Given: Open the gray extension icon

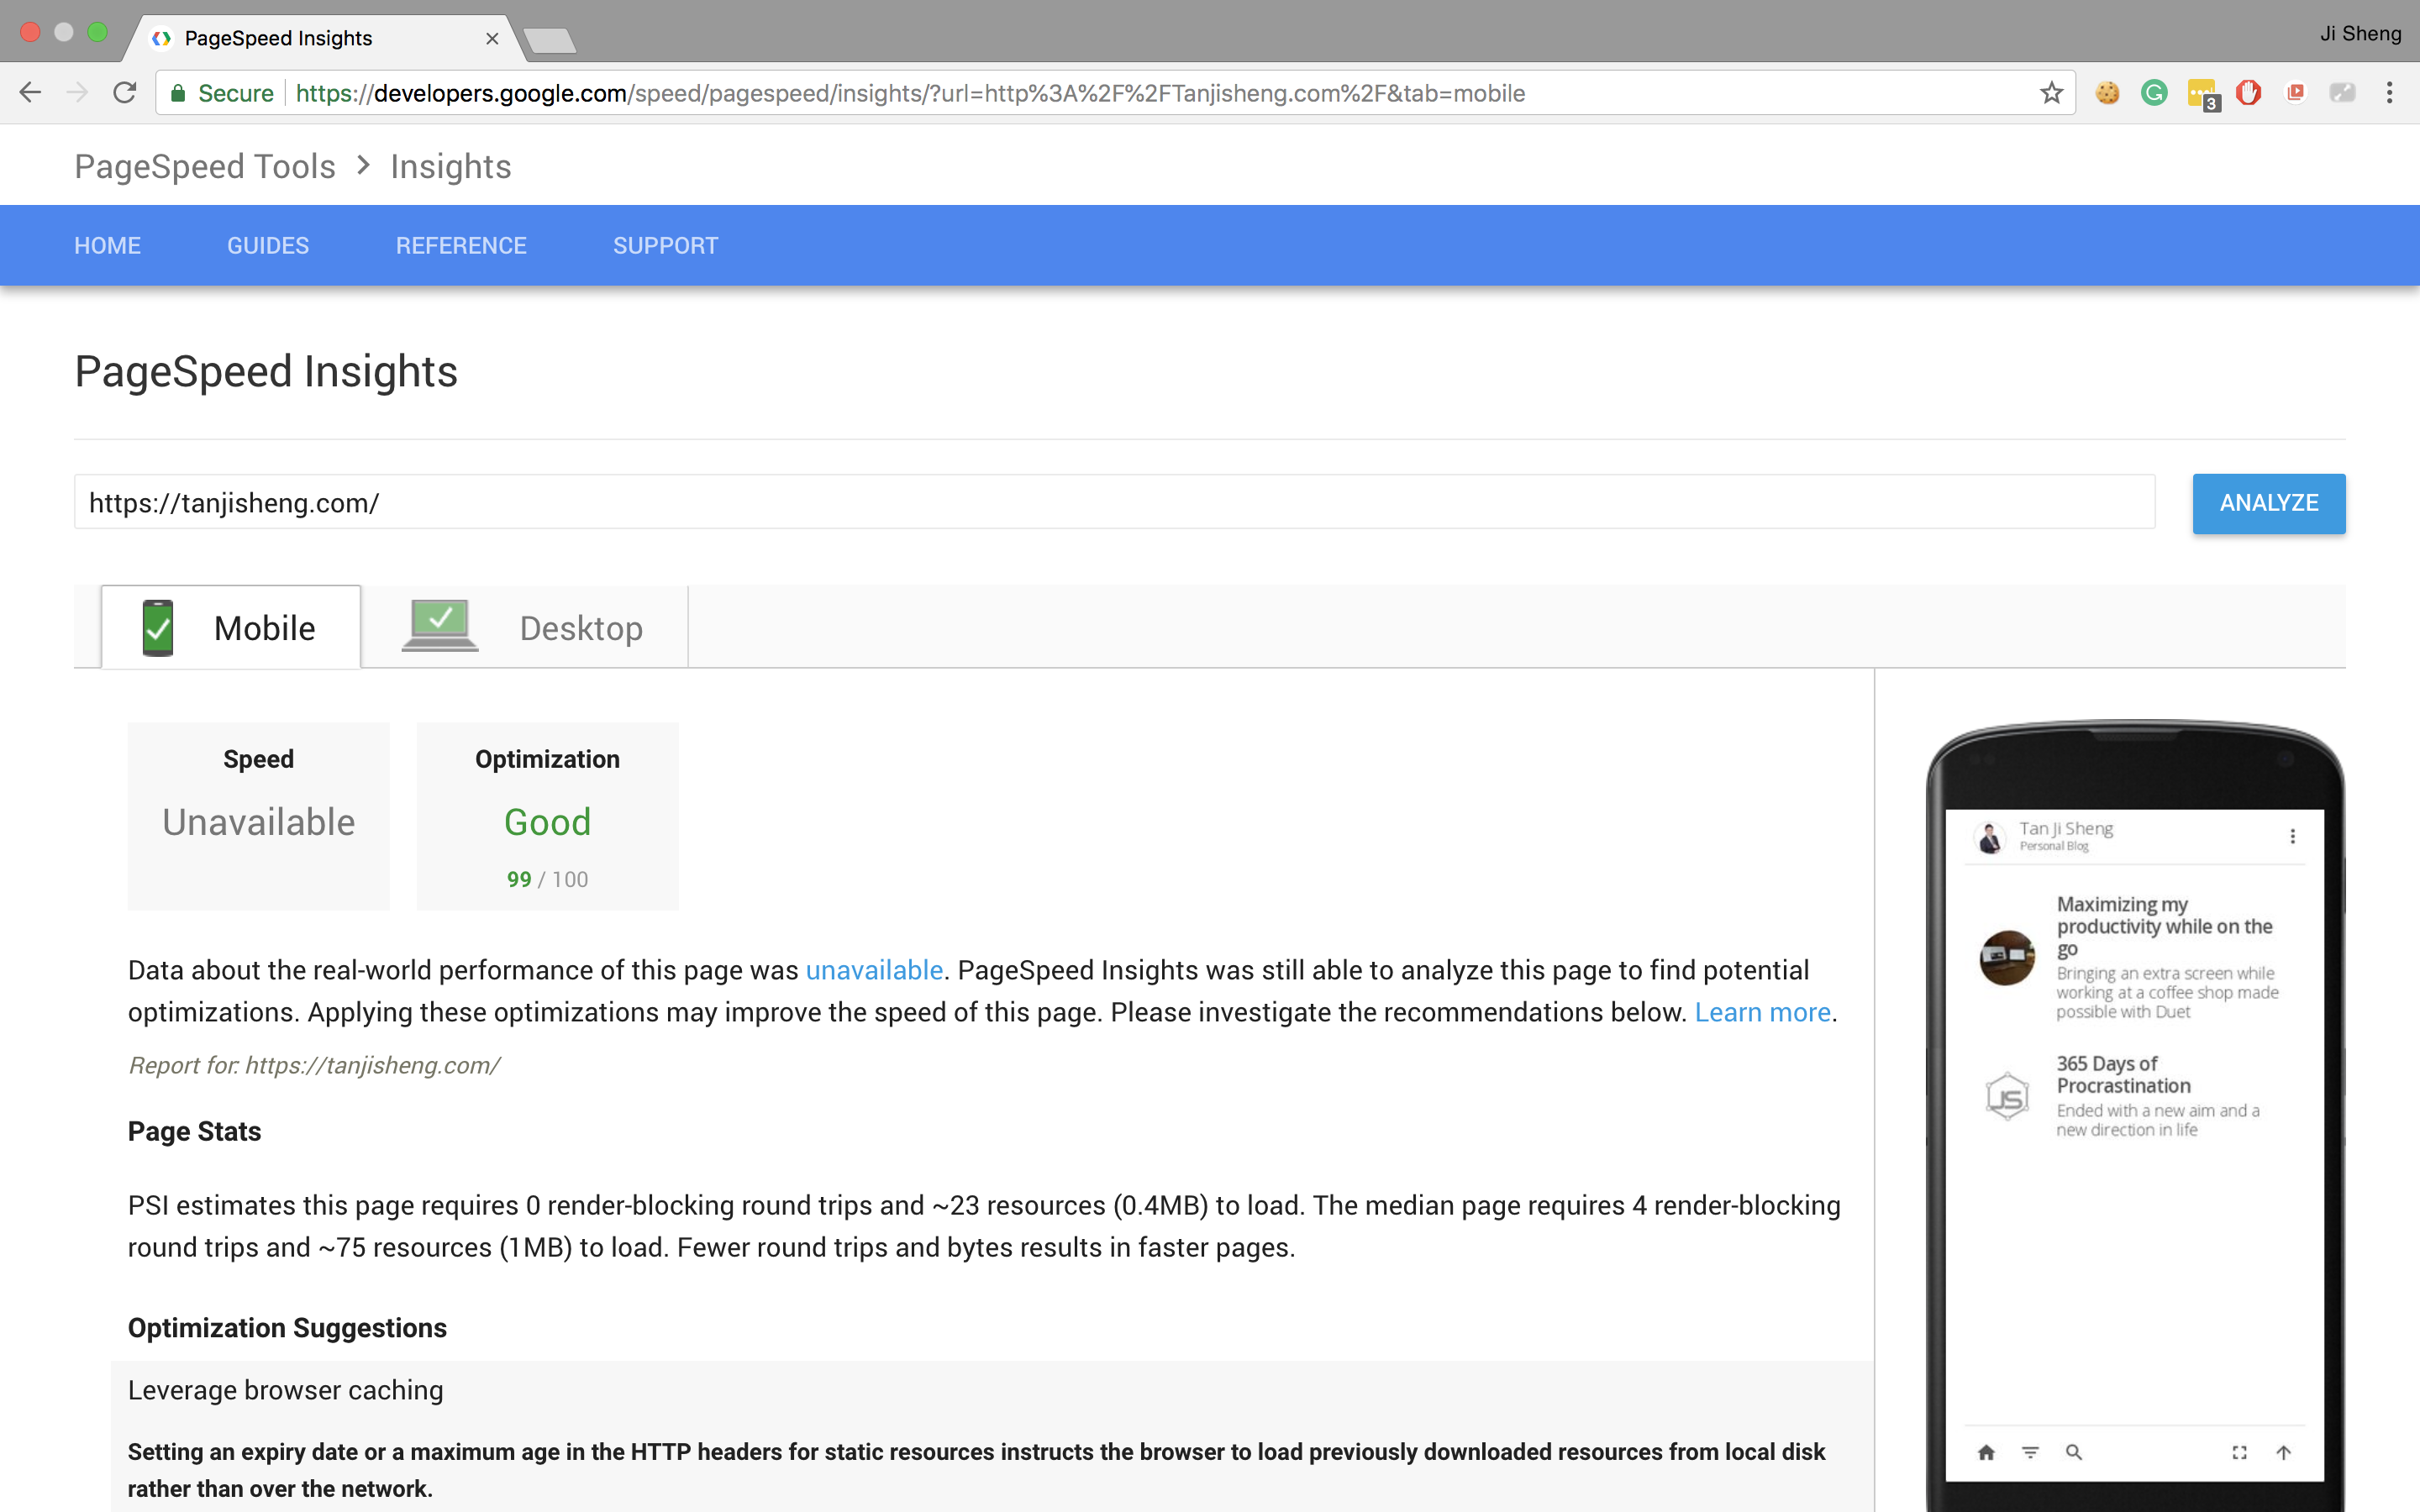Looking at the screenshot, I should point(2342,93).
